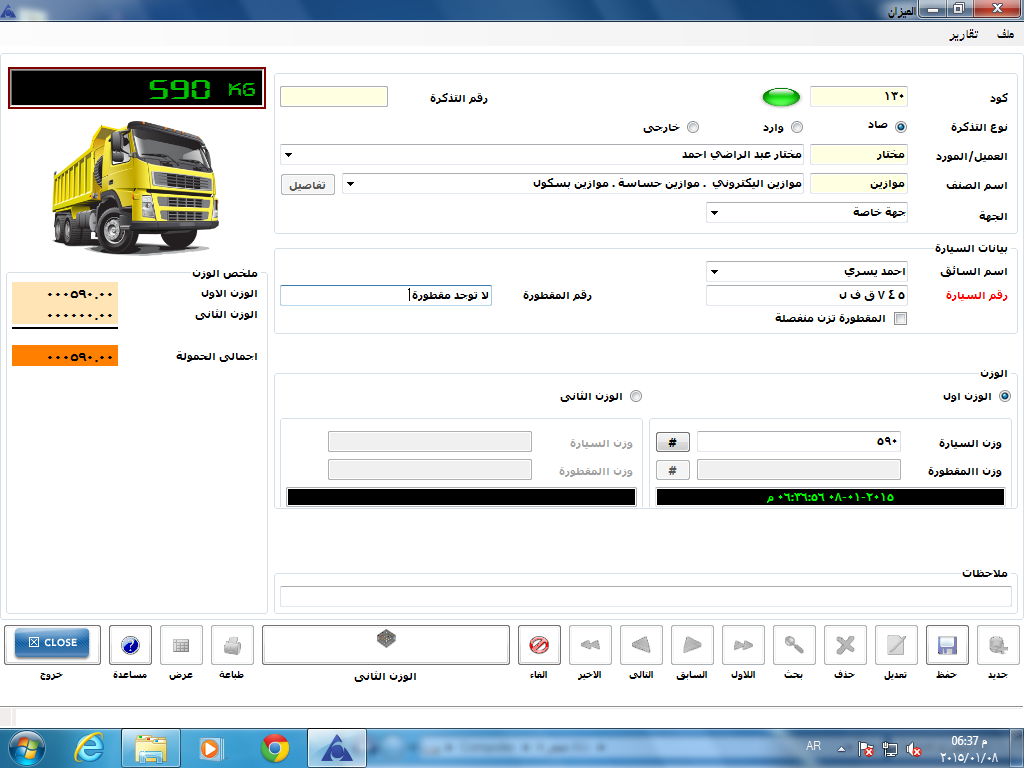
Task: Click the New record (جديد) icon
Action: [x=997, y=645]
